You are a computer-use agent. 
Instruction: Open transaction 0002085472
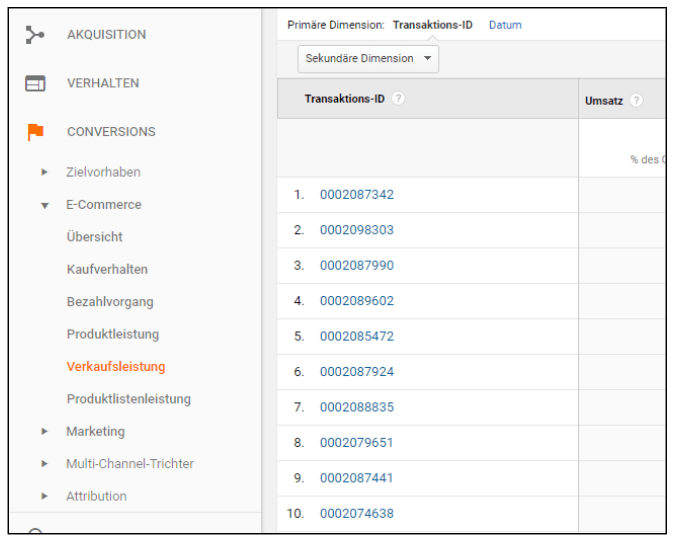point(357,337)
